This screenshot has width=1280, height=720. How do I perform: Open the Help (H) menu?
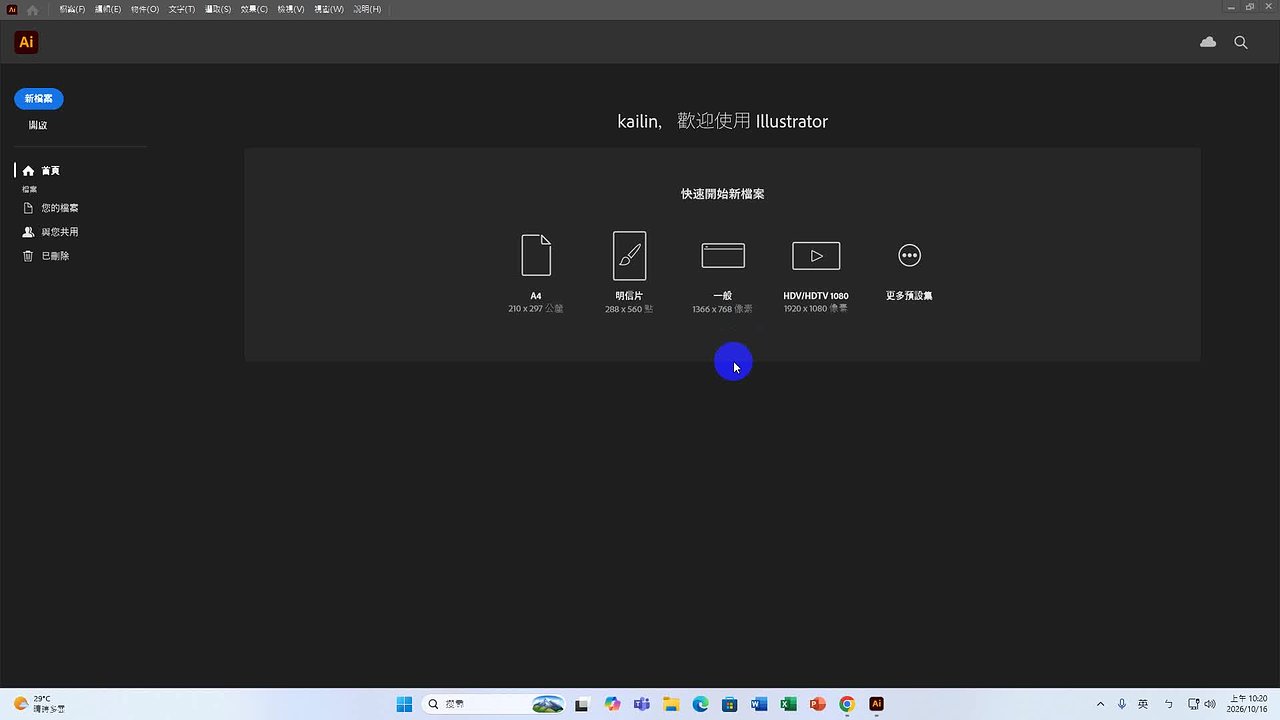(x=367, y=9)
